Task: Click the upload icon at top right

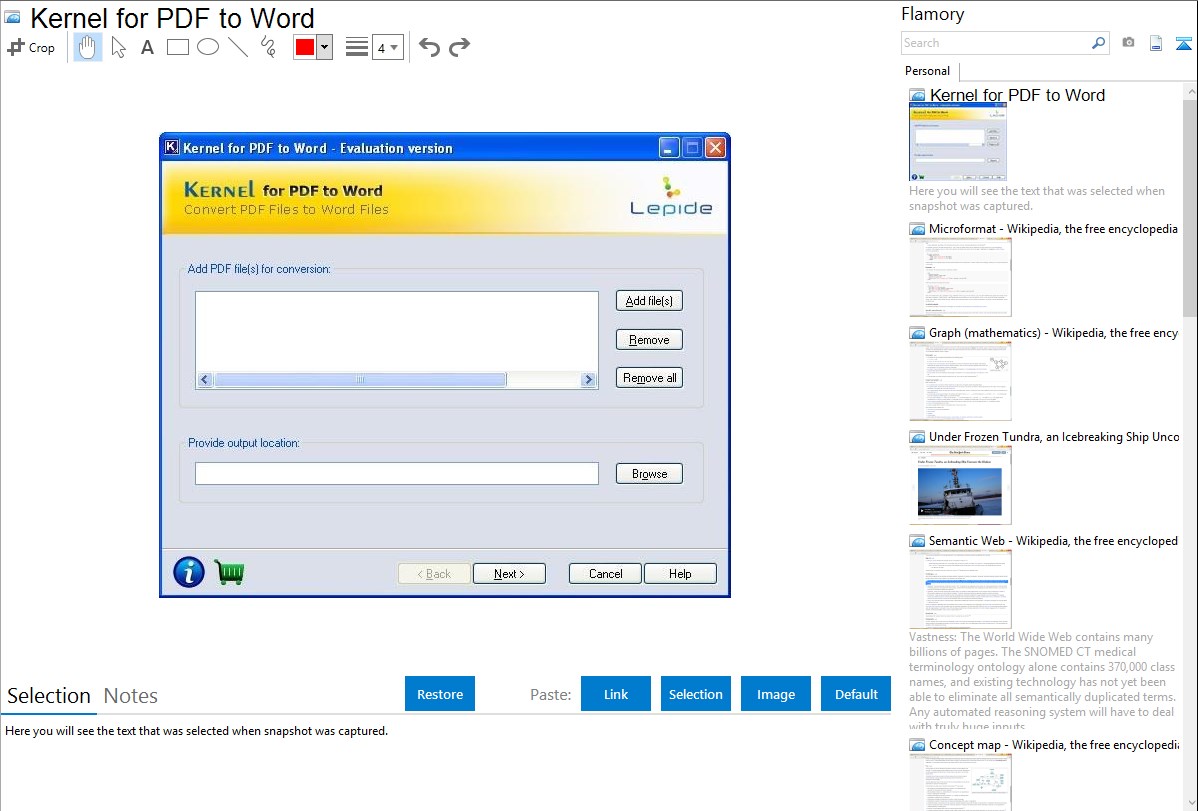Action: (1183, 44)
